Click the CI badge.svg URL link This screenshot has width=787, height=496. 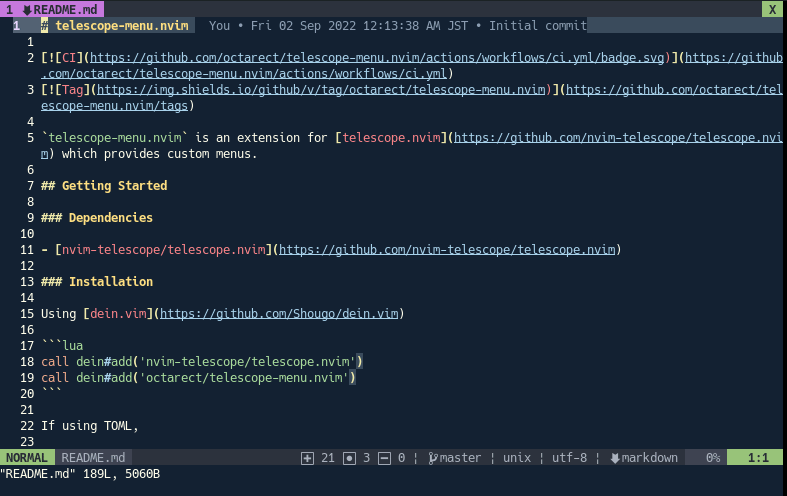[x=377, y=58]
